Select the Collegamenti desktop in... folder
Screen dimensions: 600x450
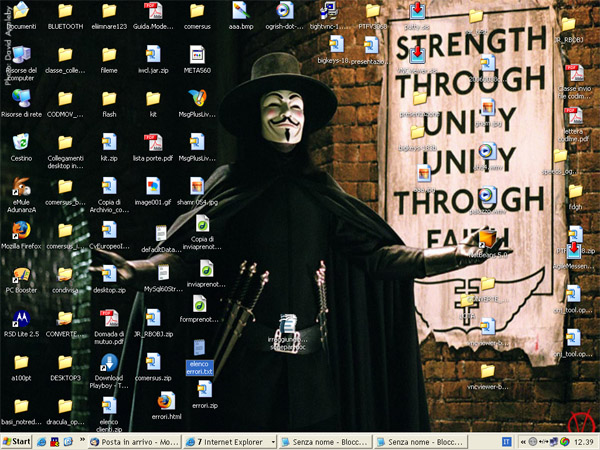65,142
